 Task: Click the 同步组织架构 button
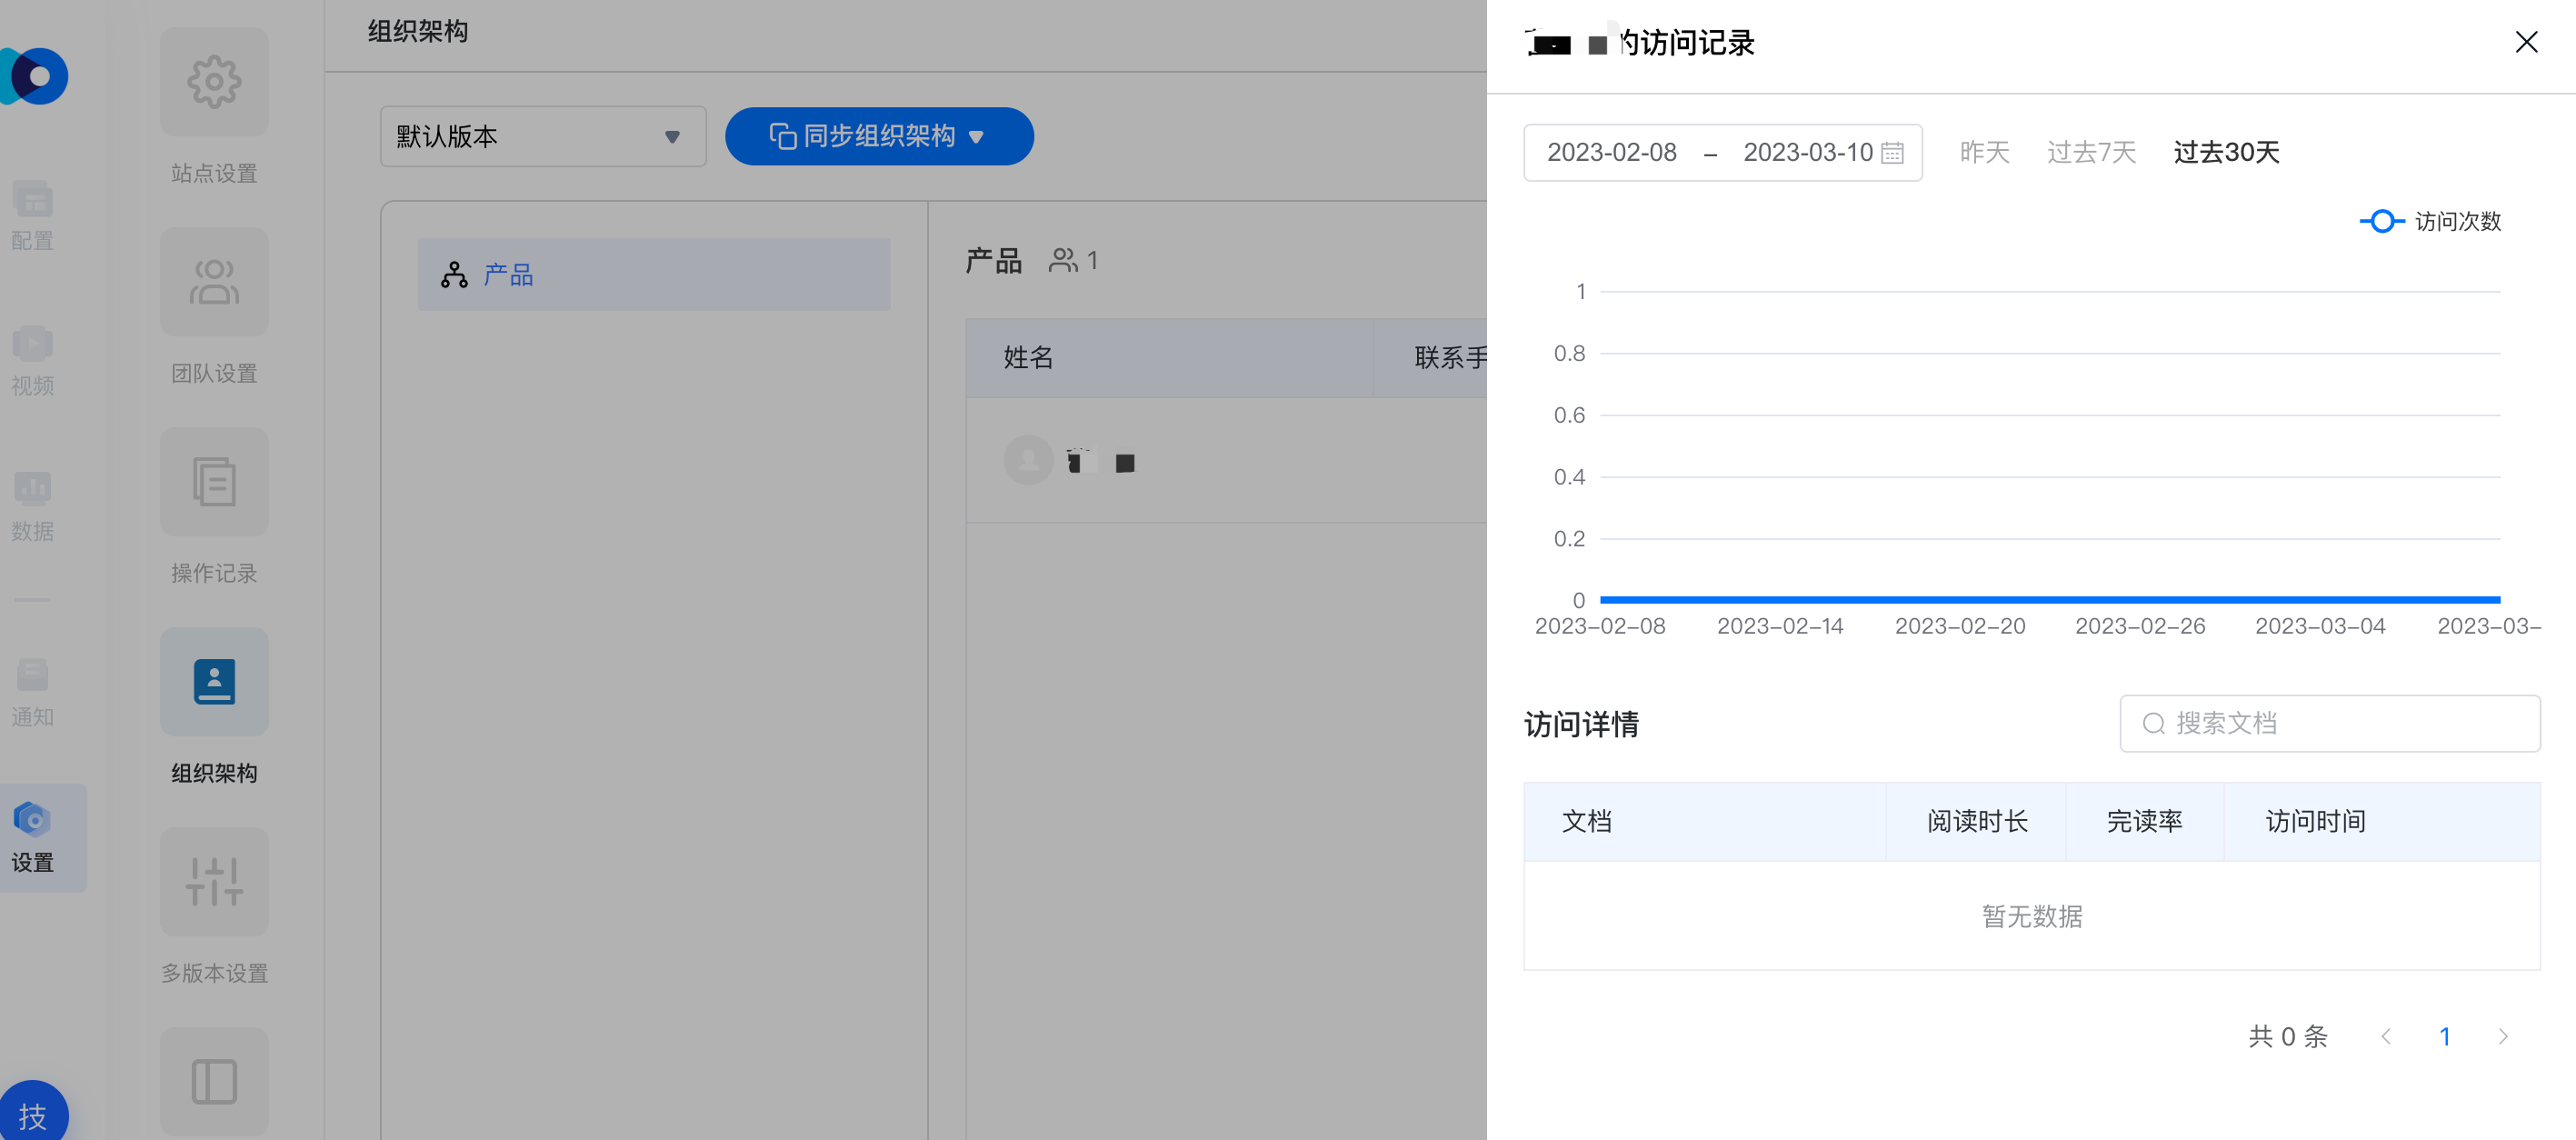[x=879, y=136]
